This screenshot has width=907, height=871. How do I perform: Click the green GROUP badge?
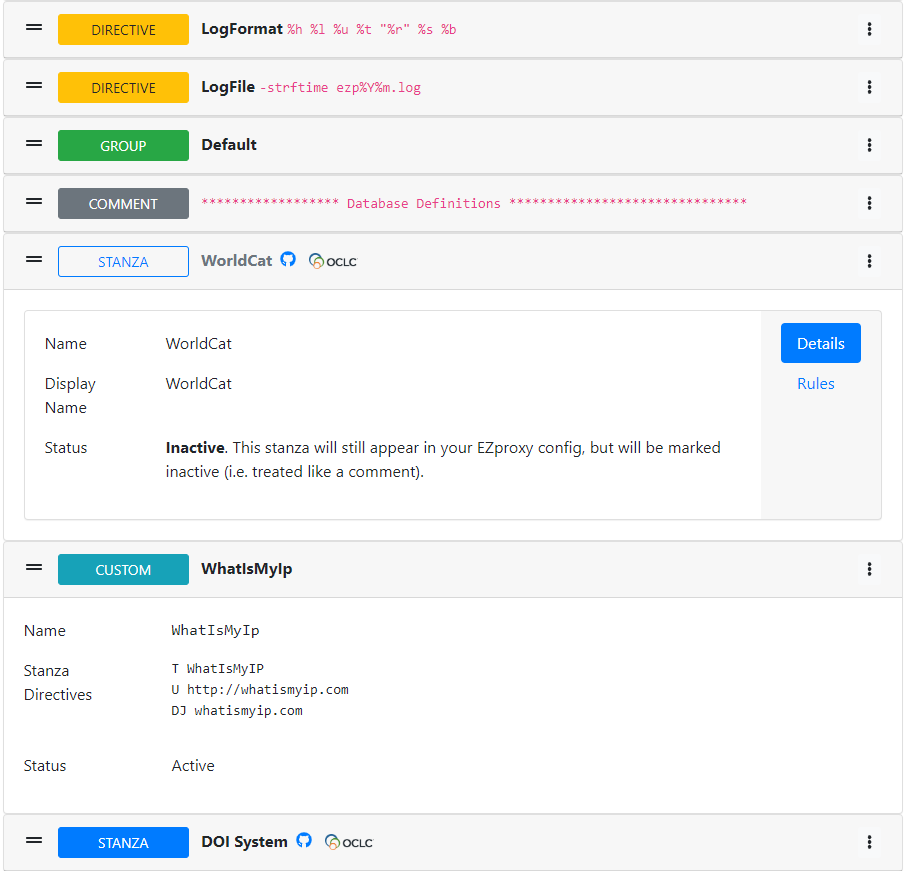click(123, 146)
